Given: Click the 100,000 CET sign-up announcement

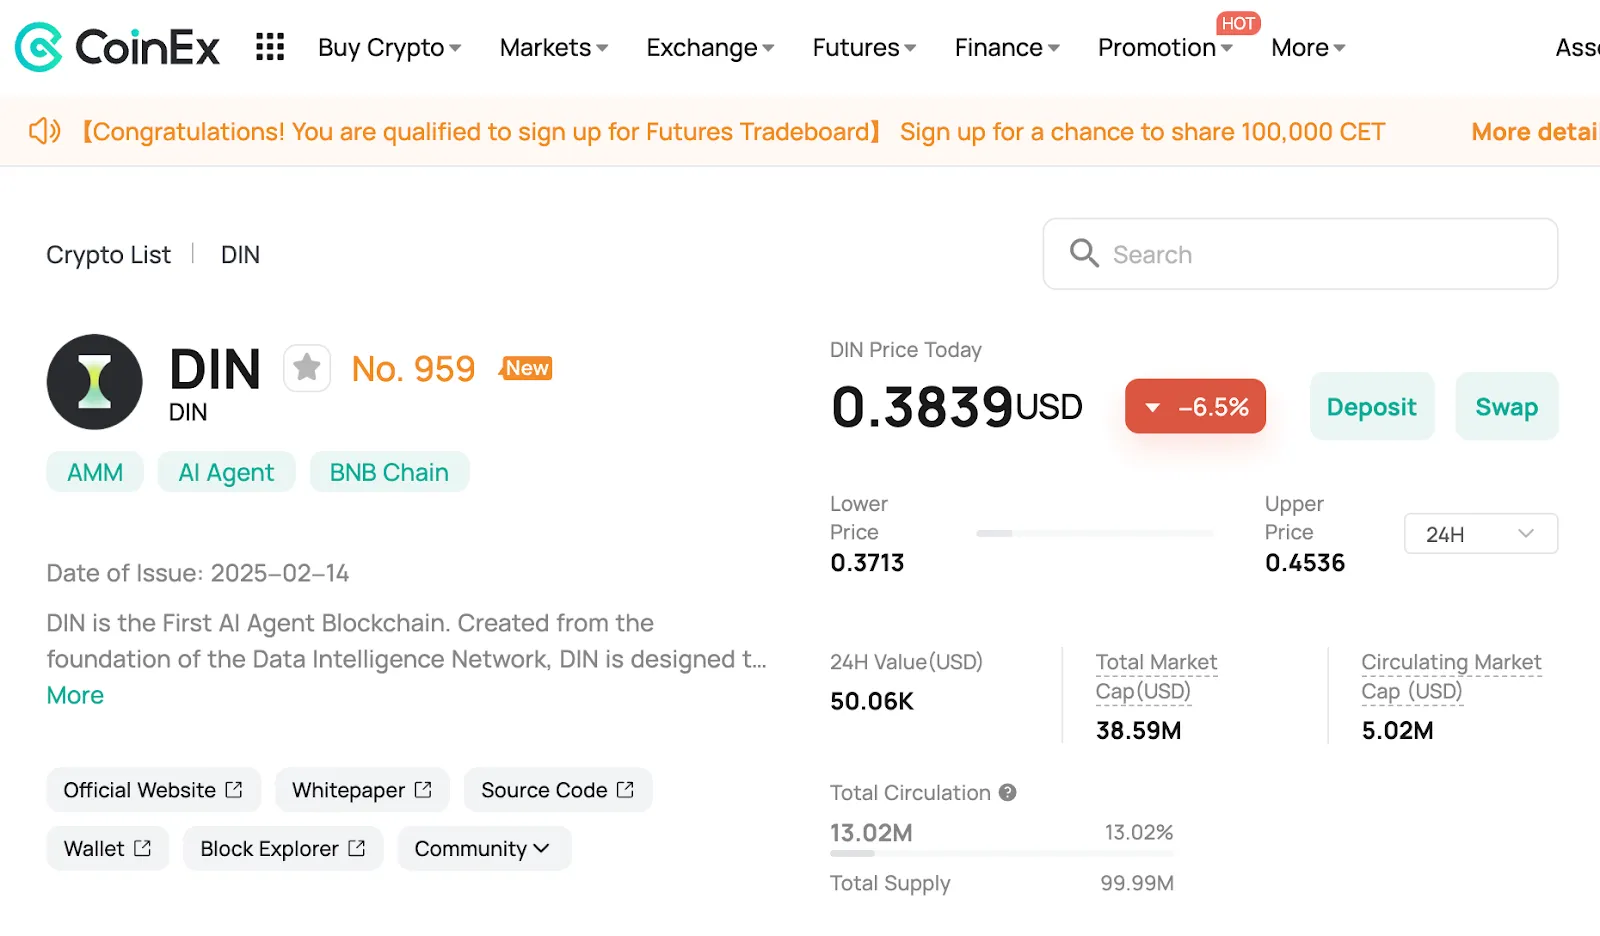Looking at the screenshot, I should (1142, 132).
